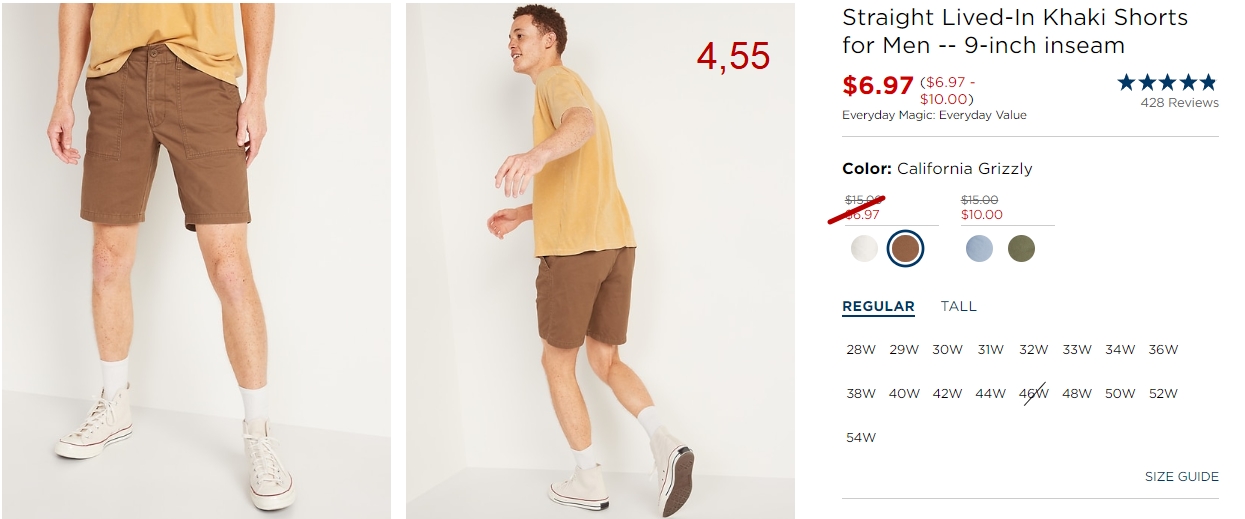Pick the 40W size option
Screen dimensions: 1245x519
coord(904,394)
